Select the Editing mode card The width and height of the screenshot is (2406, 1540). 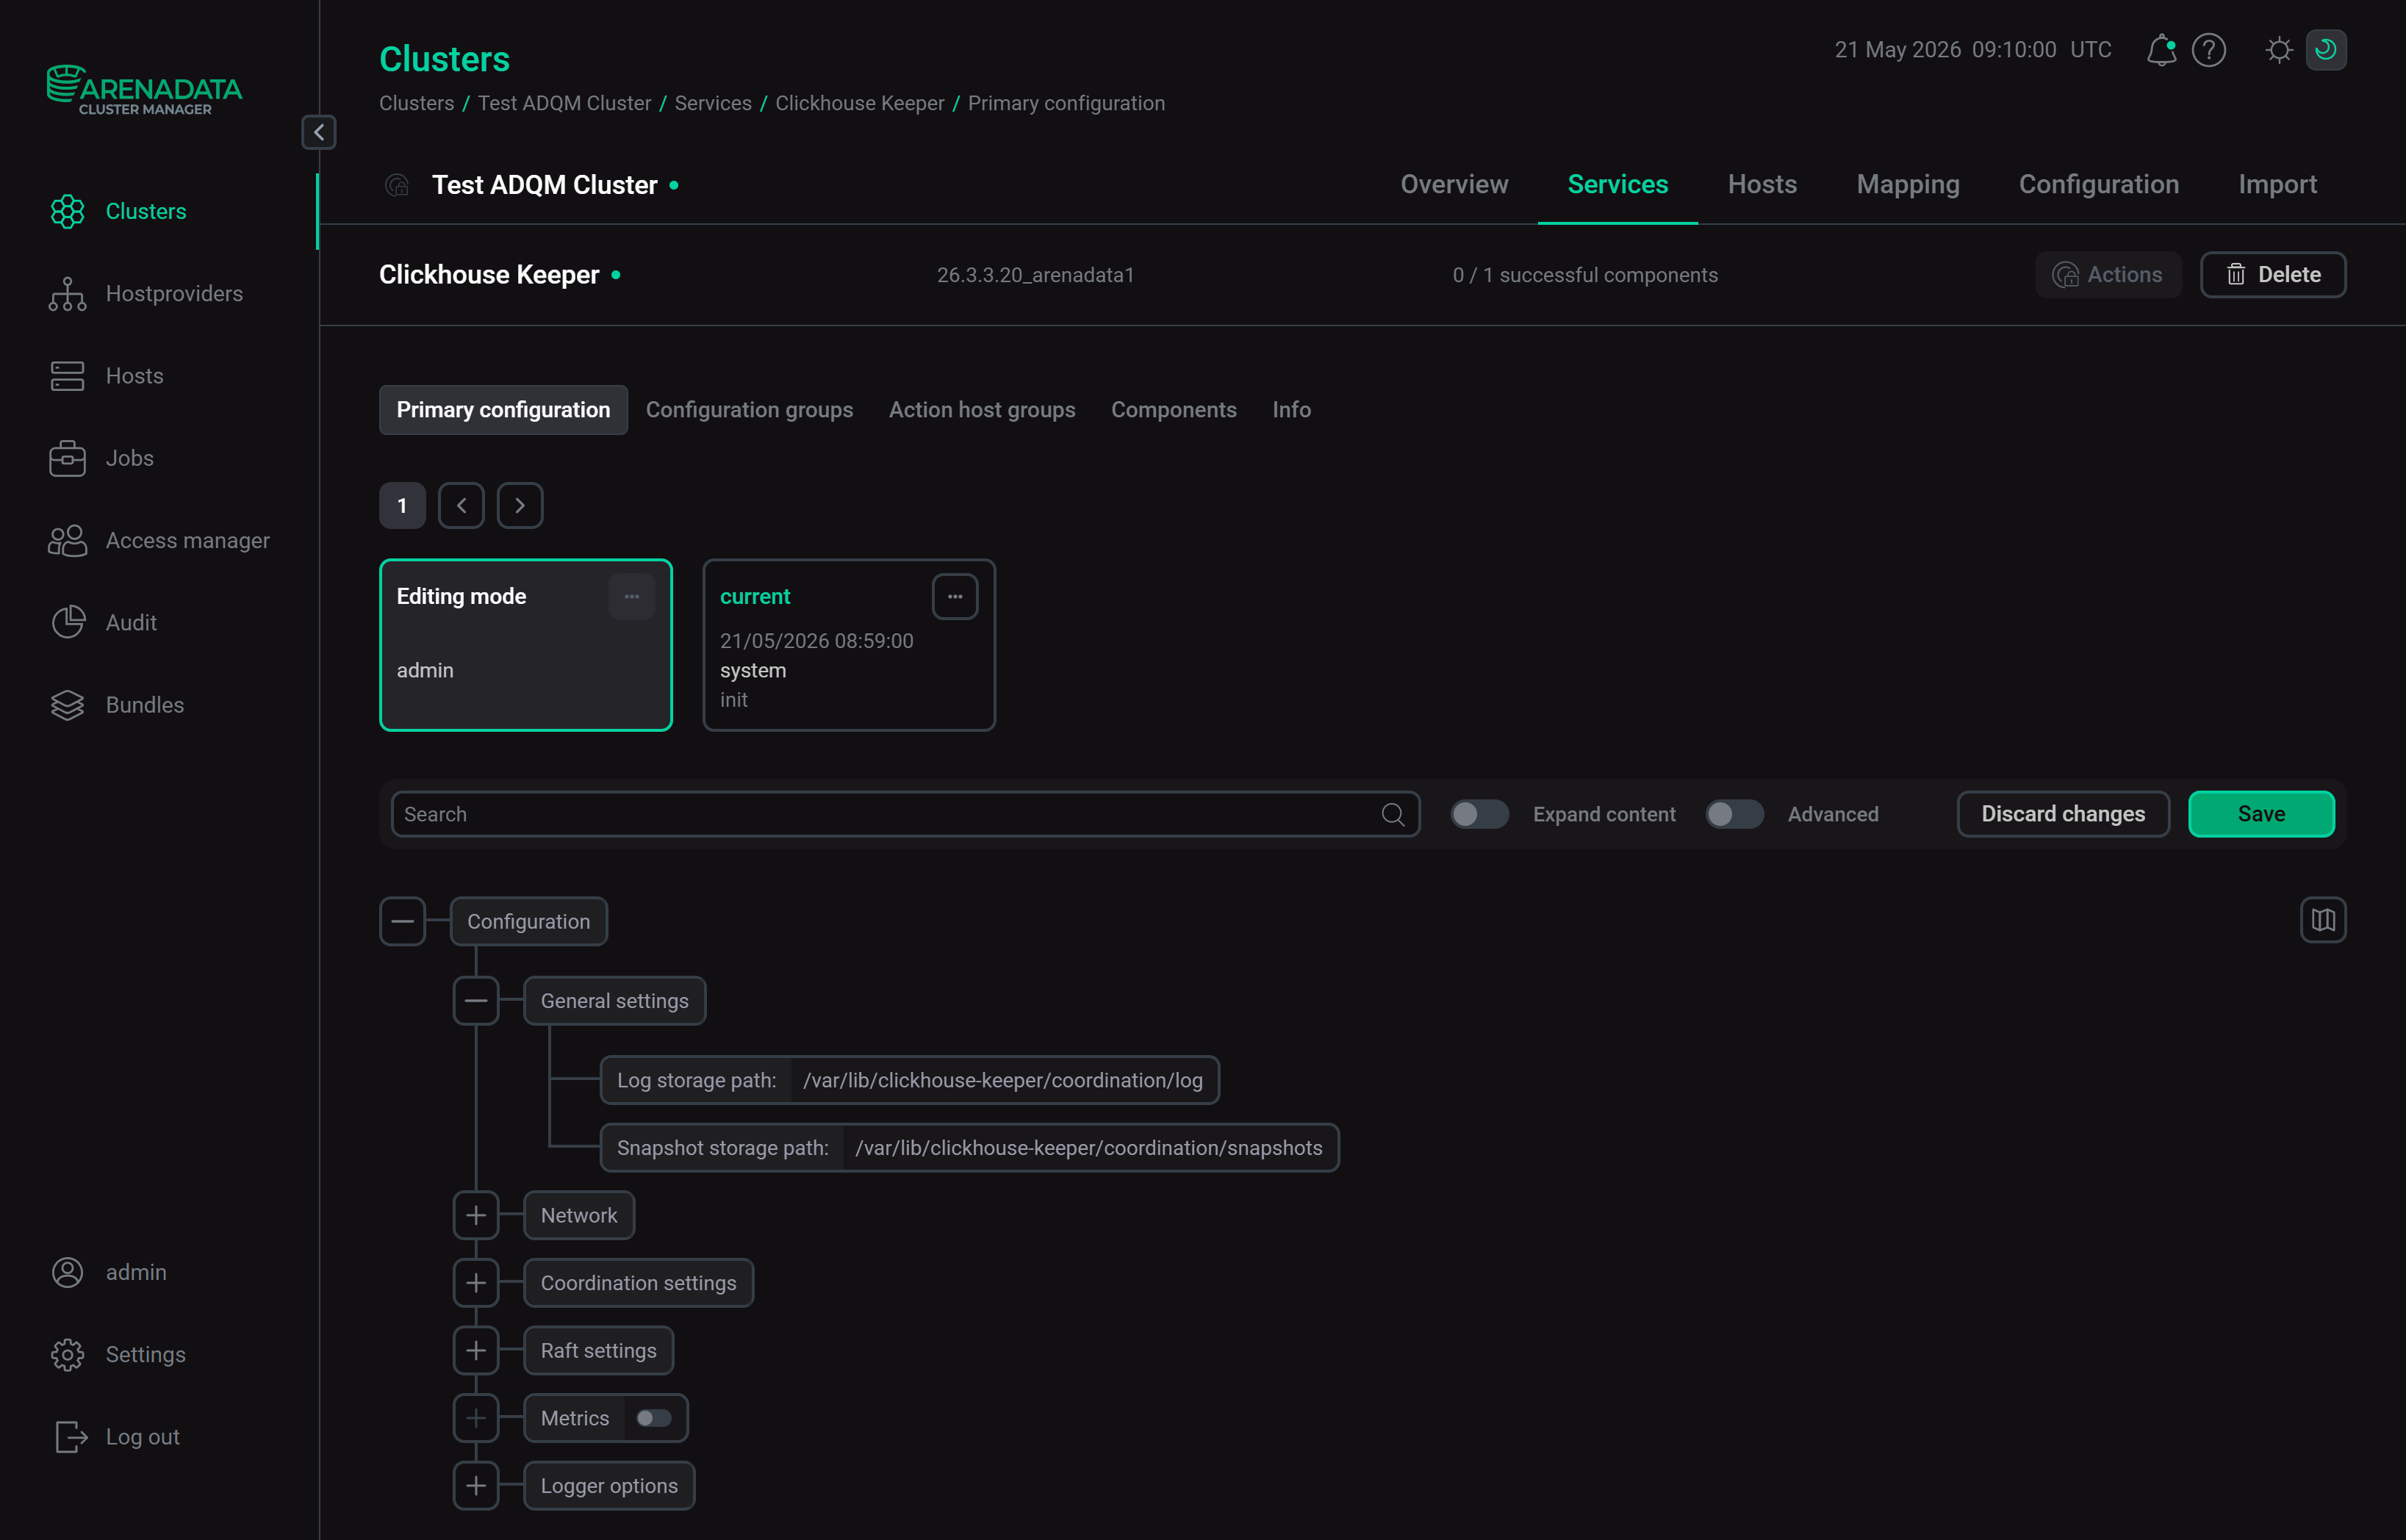click(x=526, y=645)
